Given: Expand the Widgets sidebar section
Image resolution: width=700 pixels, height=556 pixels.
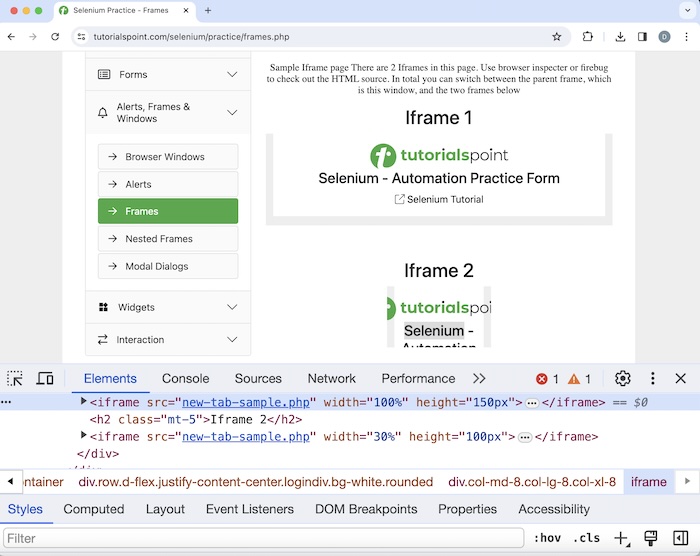Looking at the screenshot, I should [168, 307].
